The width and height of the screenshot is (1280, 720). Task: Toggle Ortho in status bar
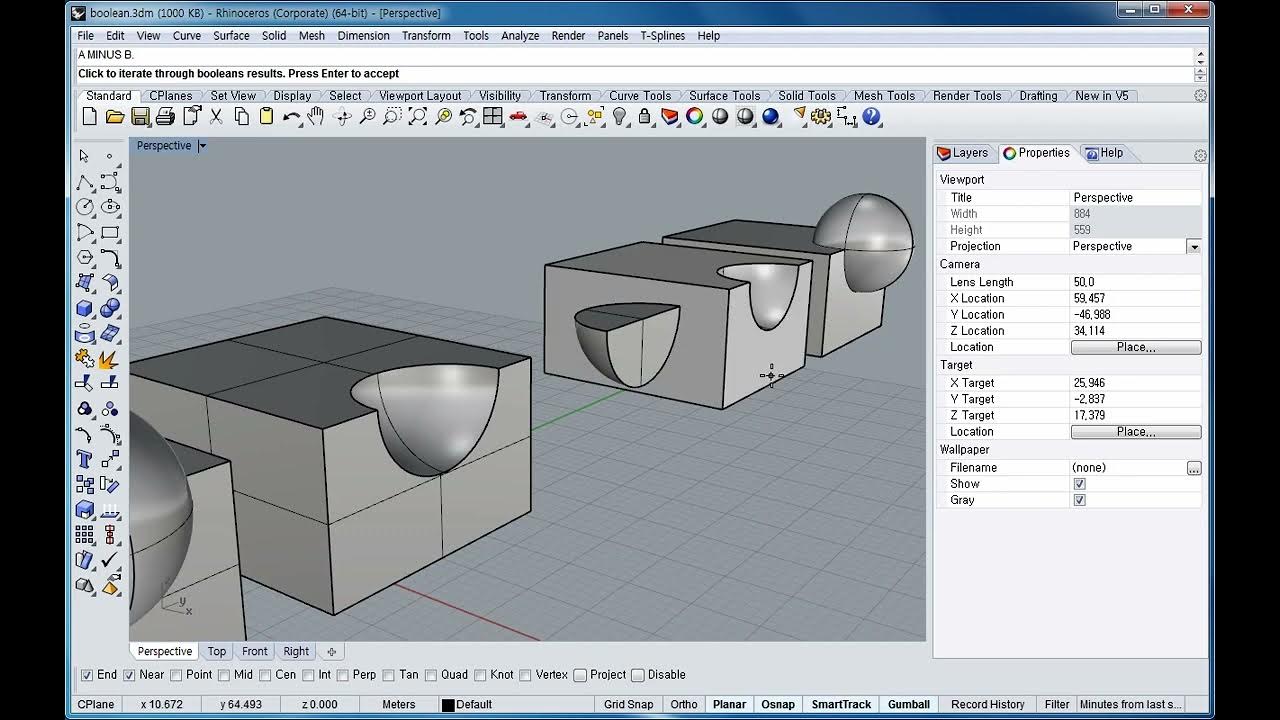click(x=684, y=704)
